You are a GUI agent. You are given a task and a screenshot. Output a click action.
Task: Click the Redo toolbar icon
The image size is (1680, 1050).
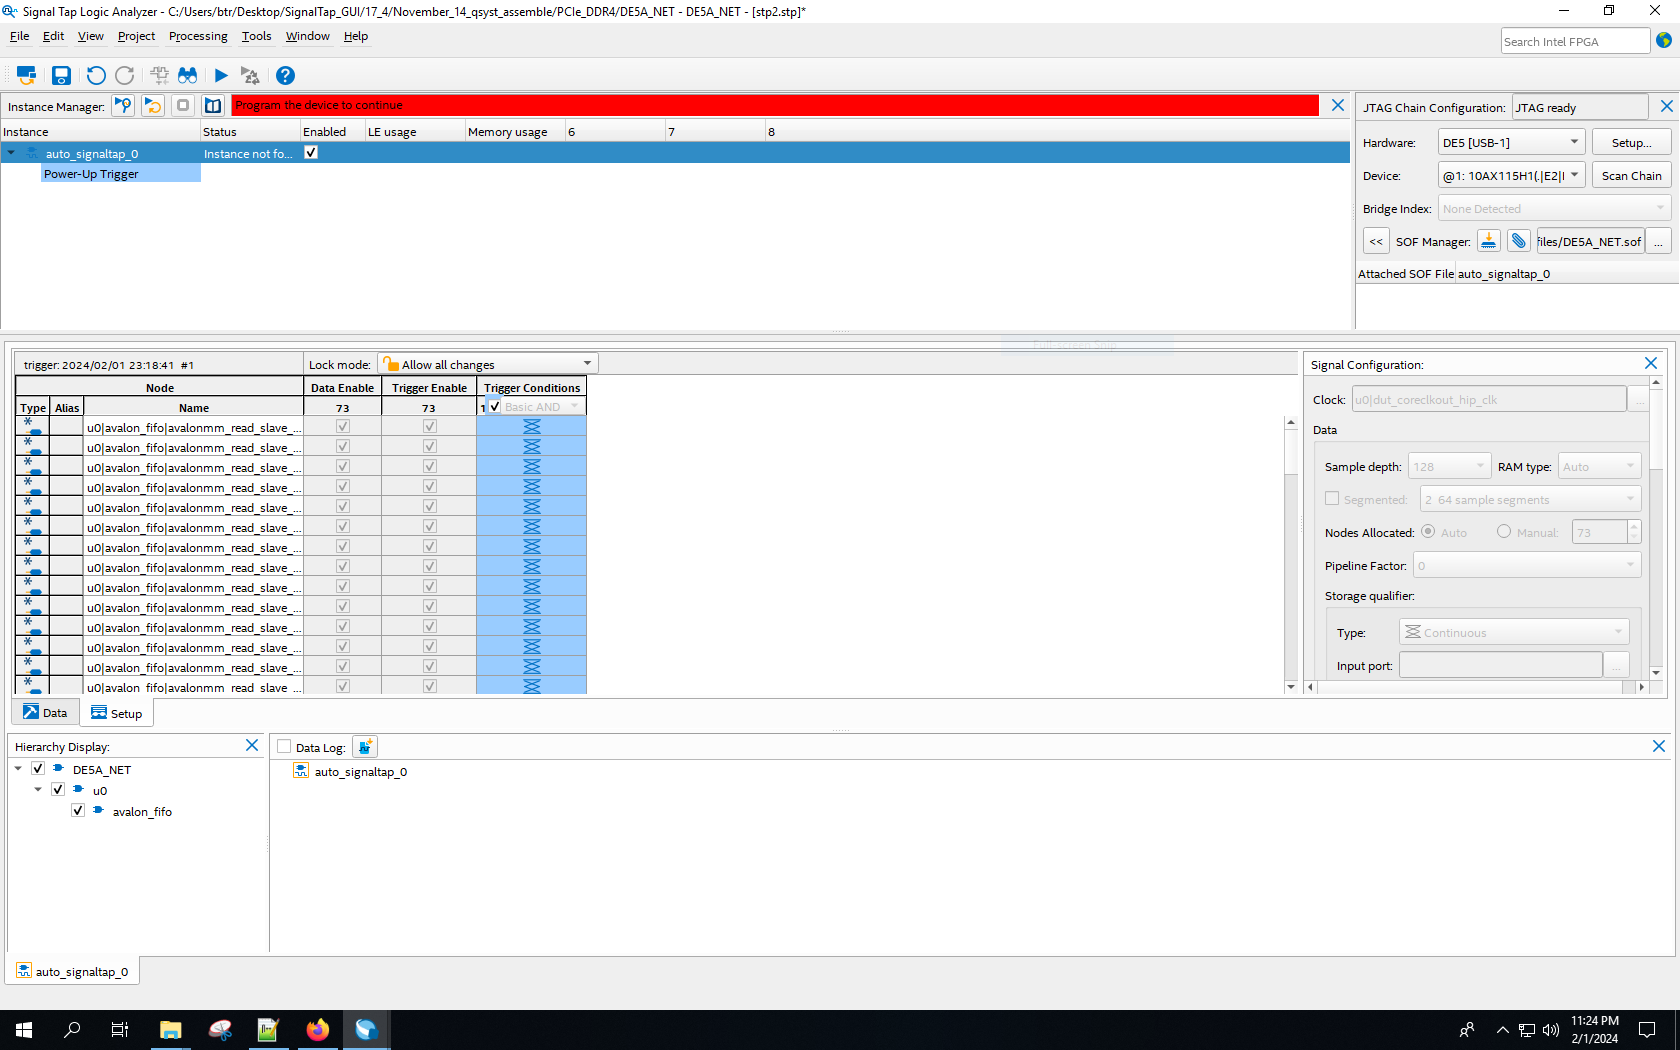click(x=125, y=75)
